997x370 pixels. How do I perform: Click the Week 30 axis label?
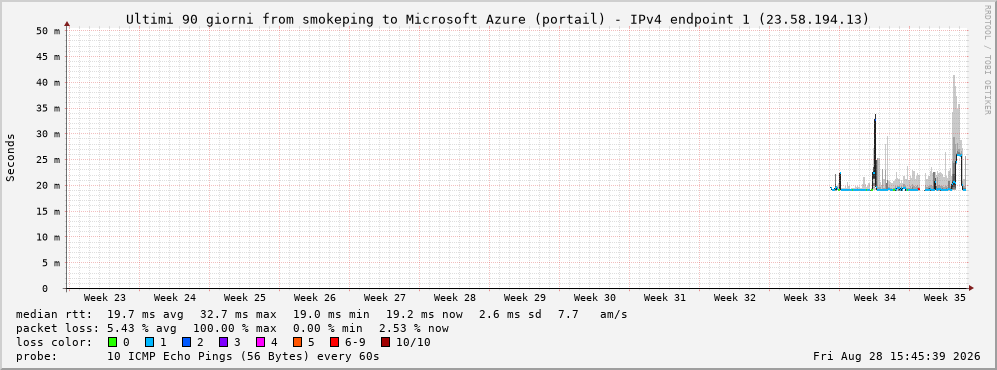pyautogui.click(x=595, y=298)
